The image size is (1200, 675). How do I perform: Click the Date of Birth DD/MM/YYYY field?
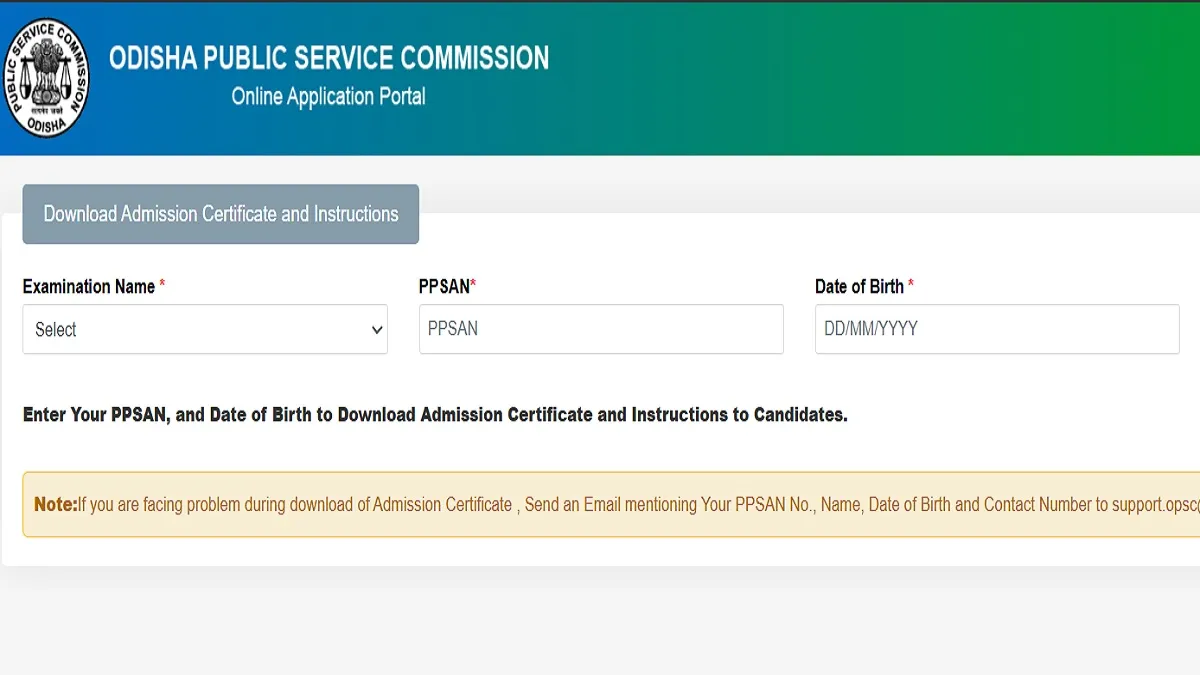click(x=996, y=330)
